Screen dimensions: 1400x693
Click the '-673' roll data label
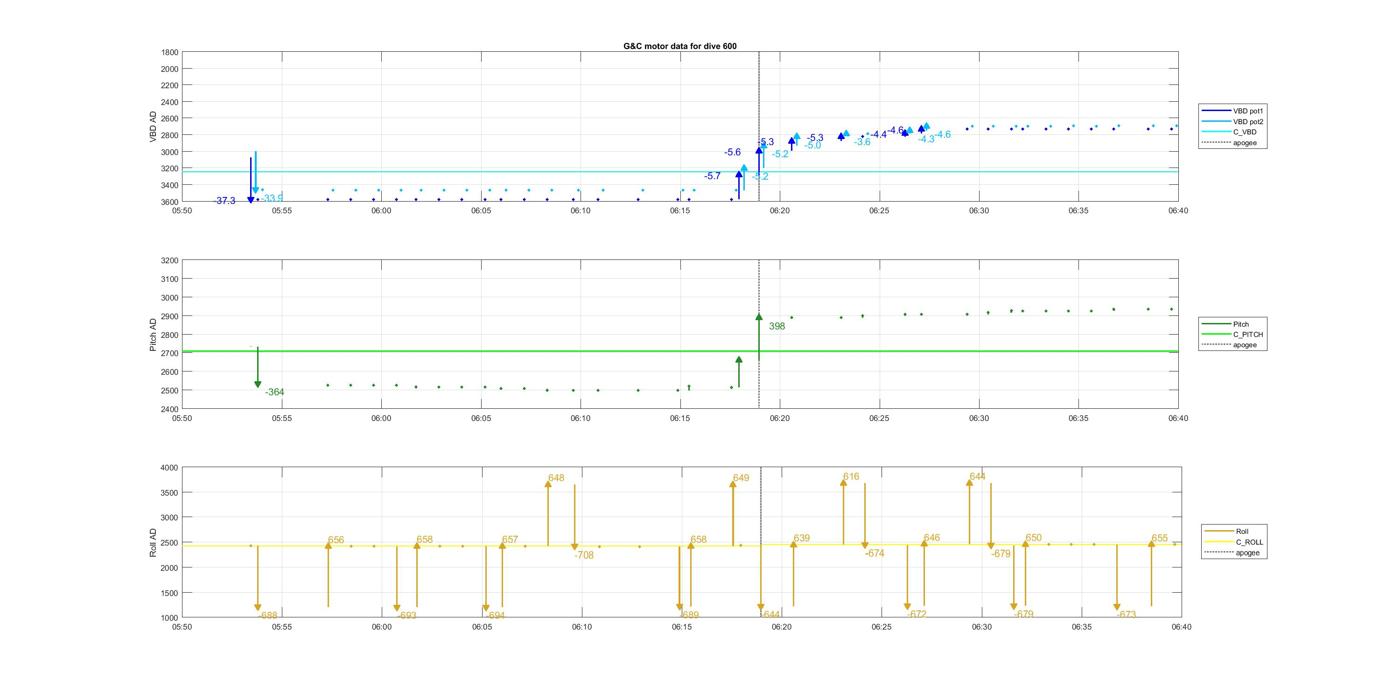pyautogui.click(x=1127, y=614)
